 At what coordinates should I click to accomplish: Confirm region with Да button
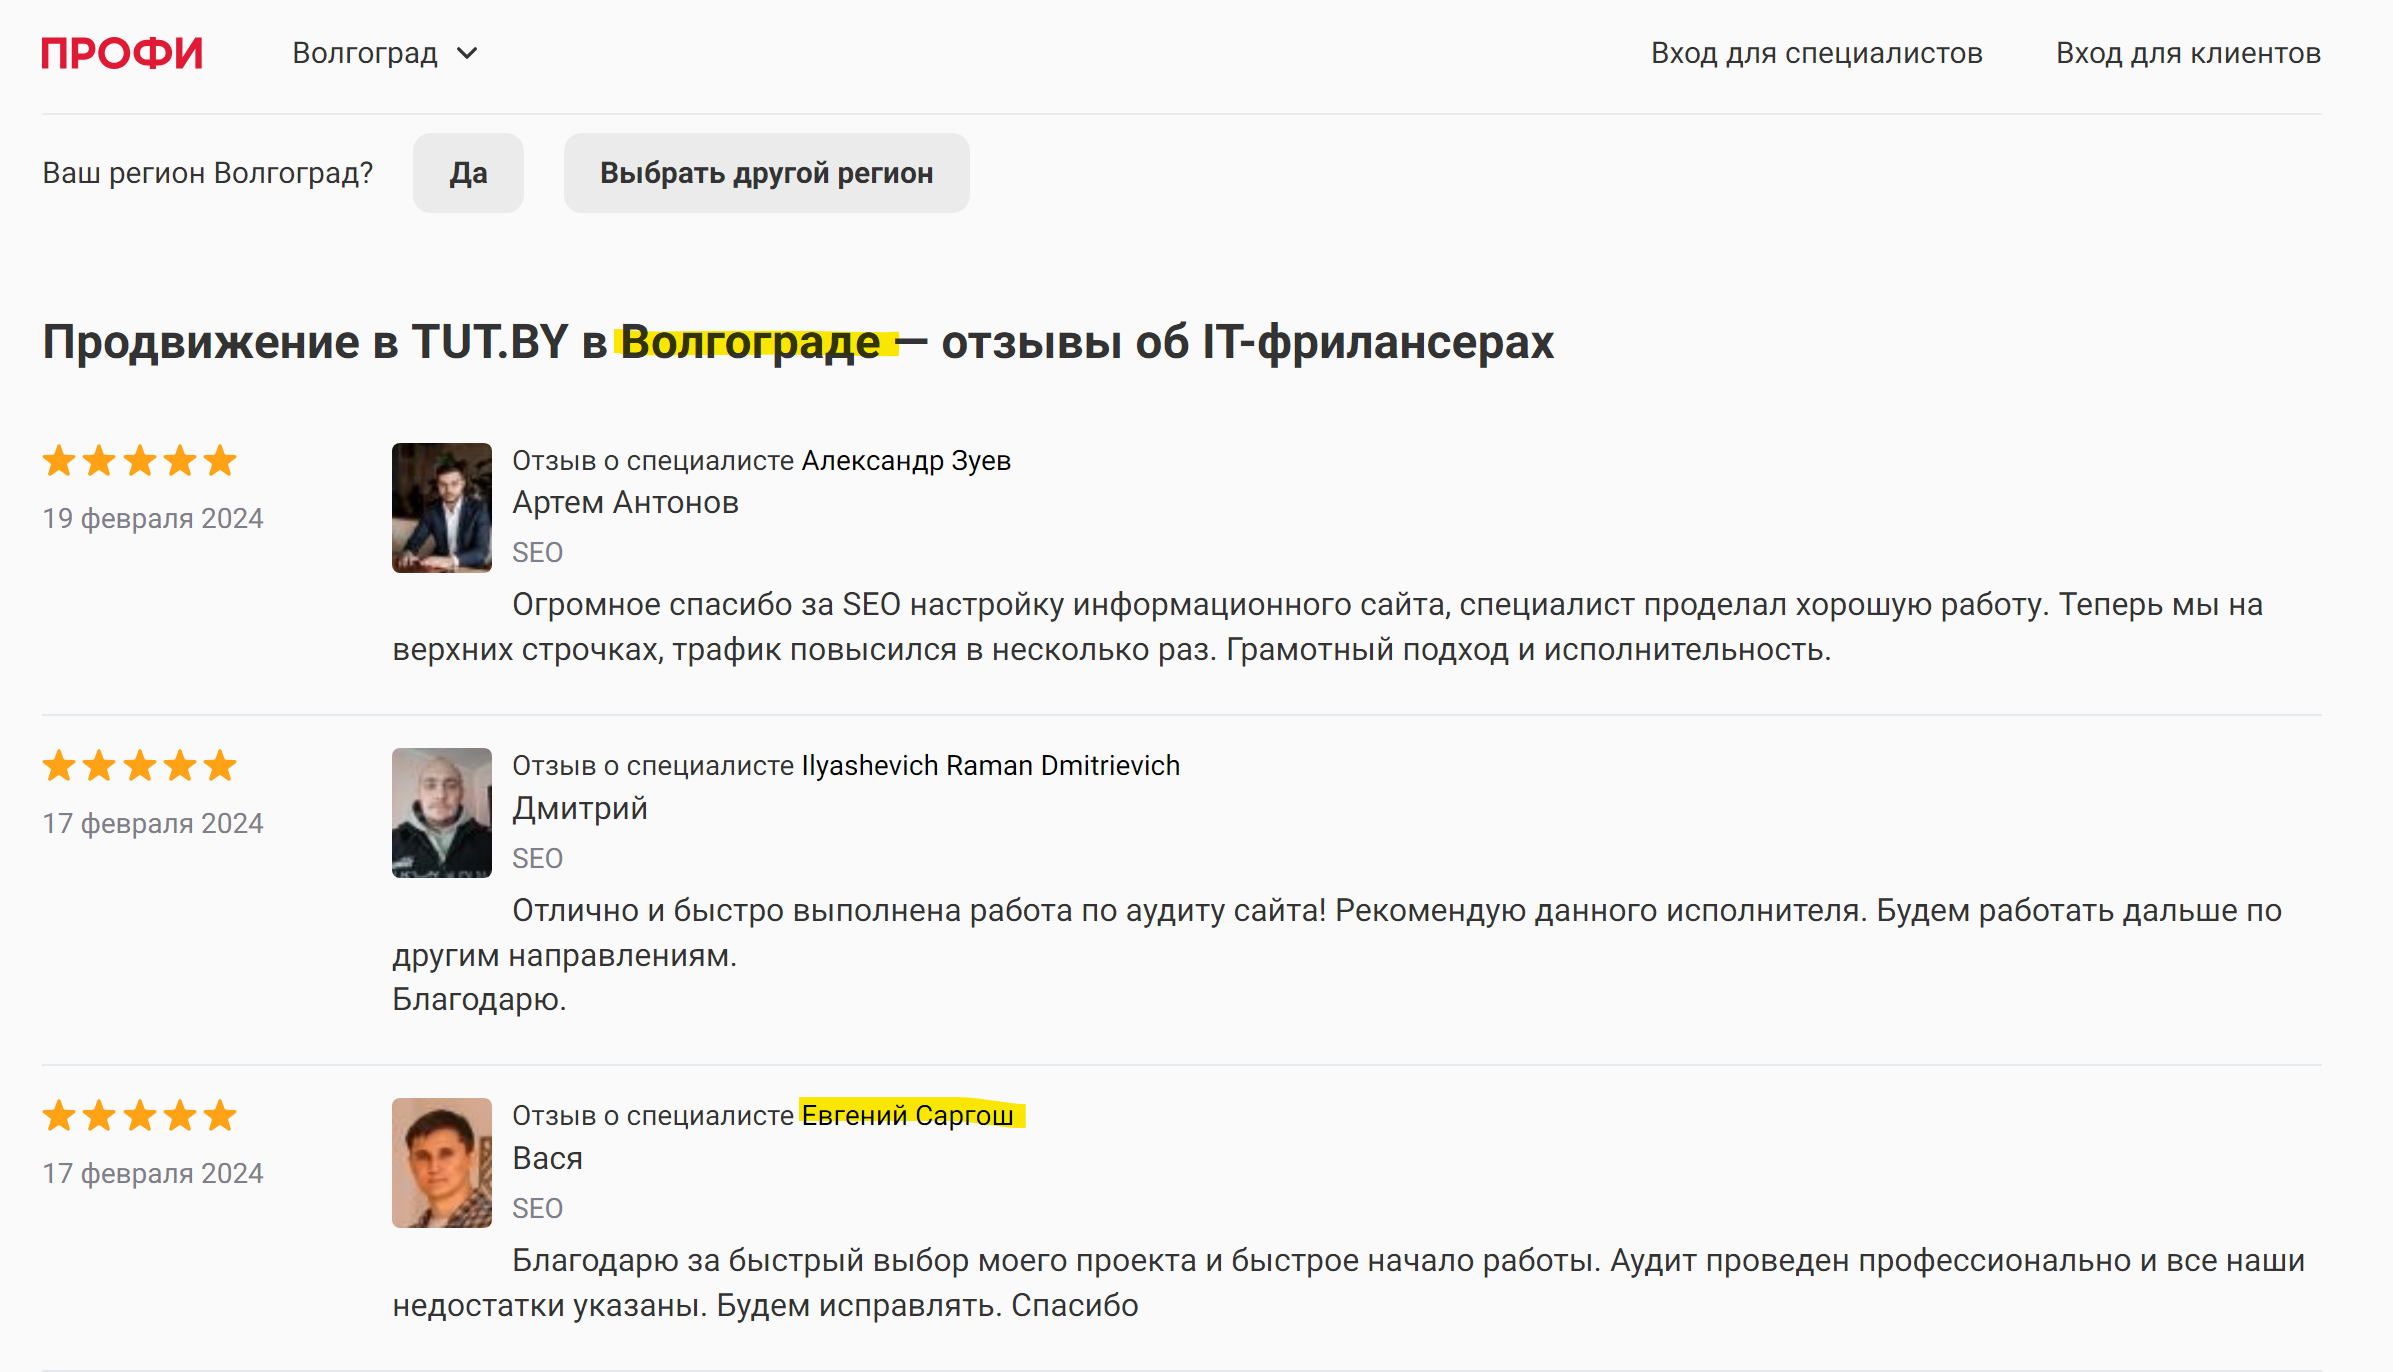(x=468, y=173)
